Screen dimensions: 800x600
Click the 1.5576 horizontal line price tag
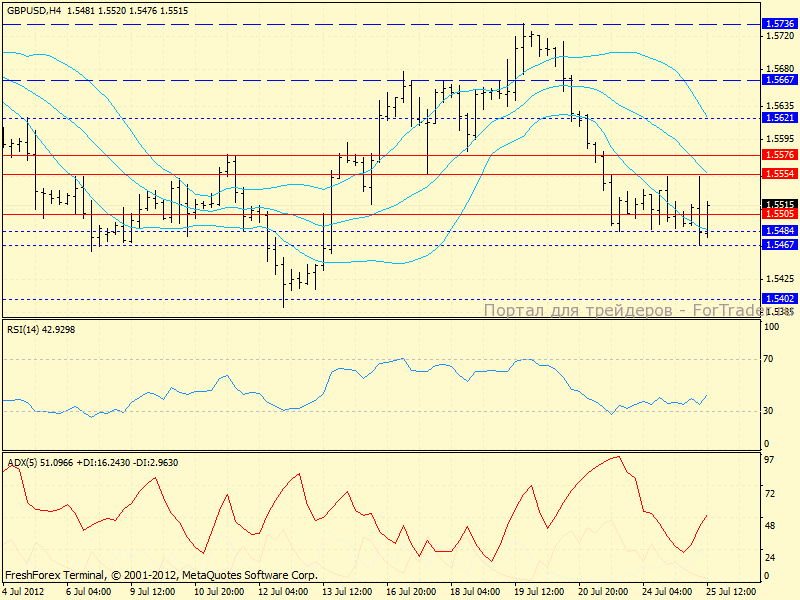click(x=778, y=155)
